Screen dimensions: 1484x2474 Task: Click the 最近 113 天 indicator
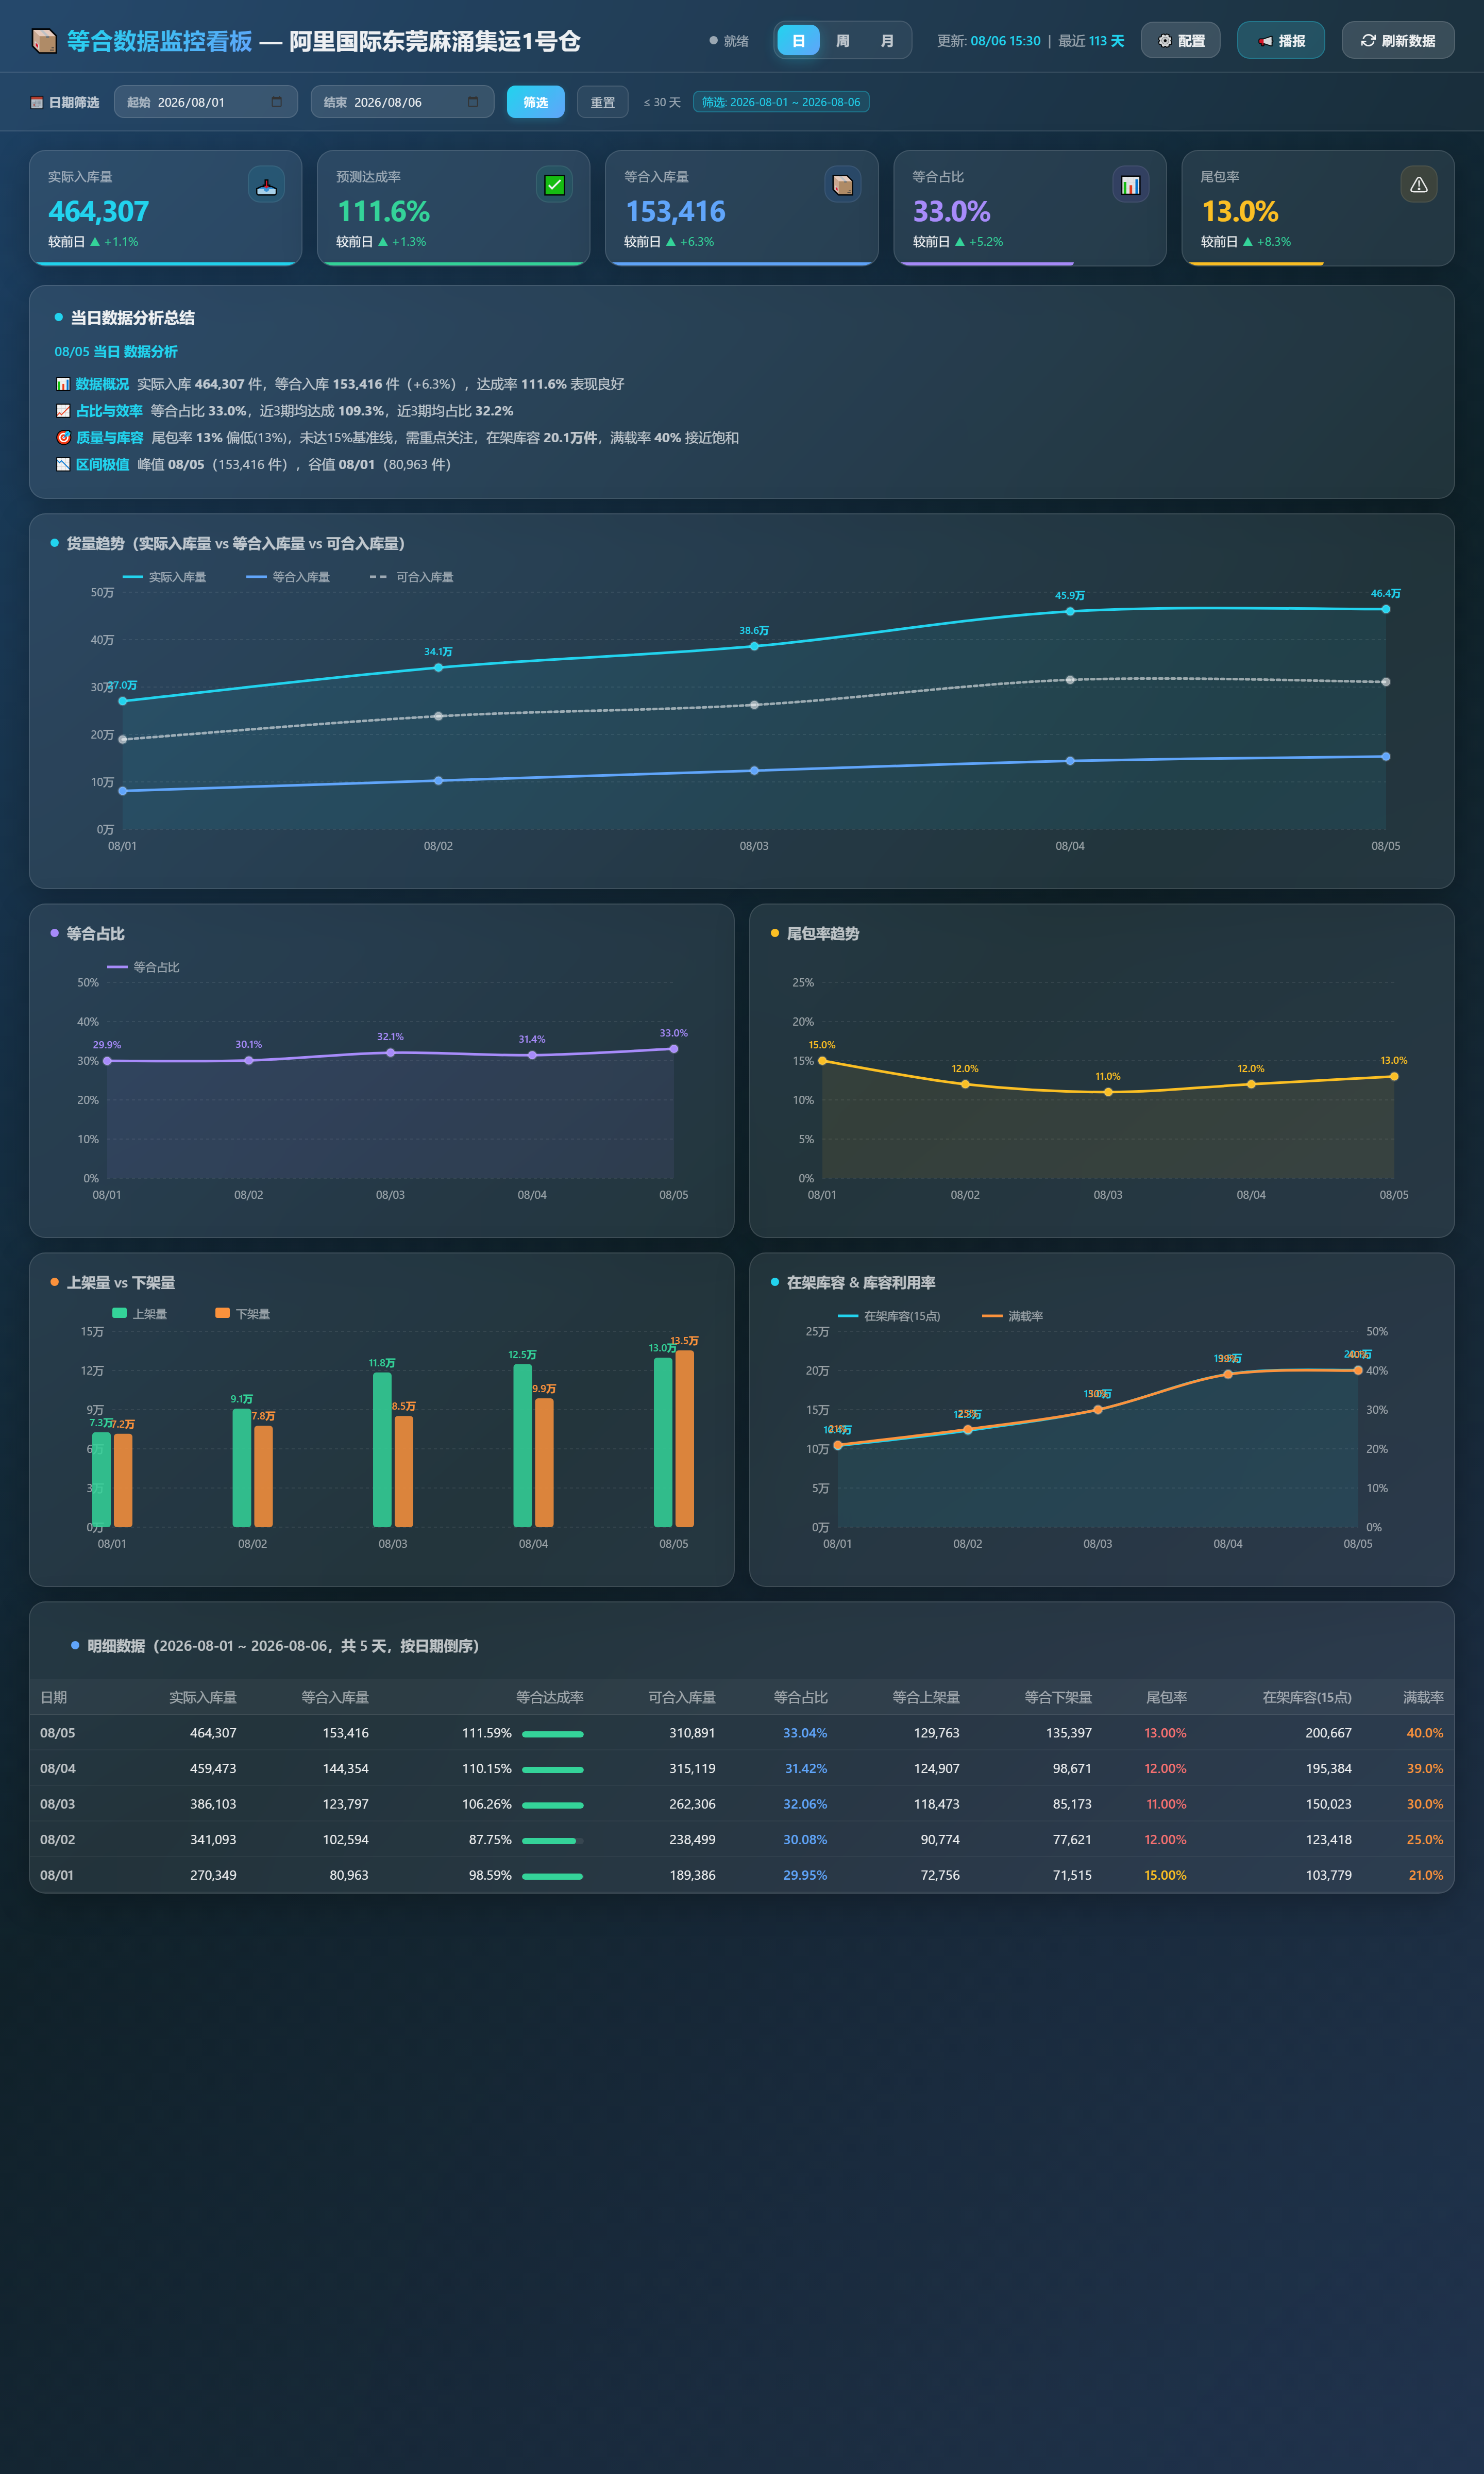click(x=1091, y=41)
